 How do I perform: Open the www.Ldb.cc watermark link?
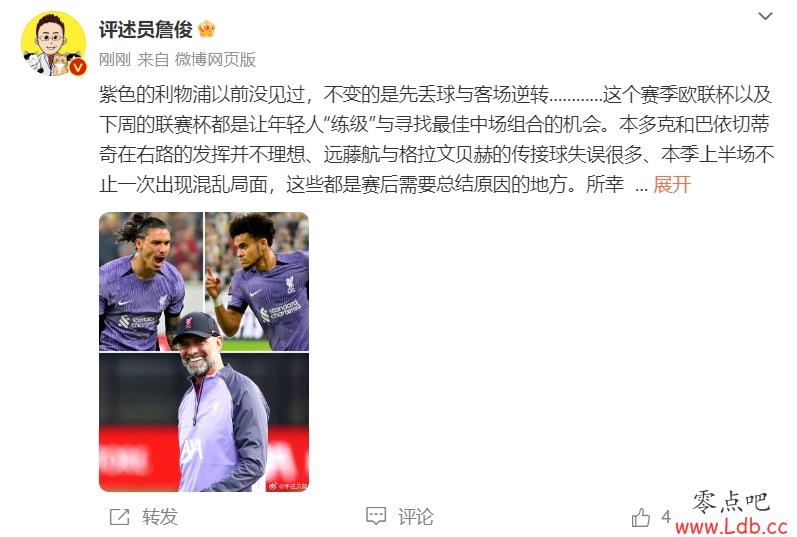731,526
